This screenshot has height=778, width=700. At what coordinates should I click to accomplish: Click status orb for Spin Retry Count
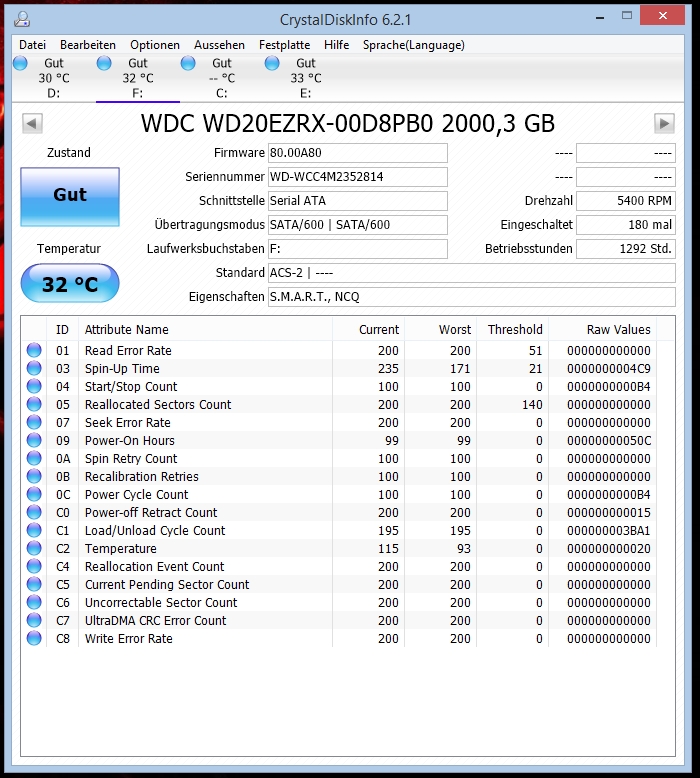tap(34, 458)
